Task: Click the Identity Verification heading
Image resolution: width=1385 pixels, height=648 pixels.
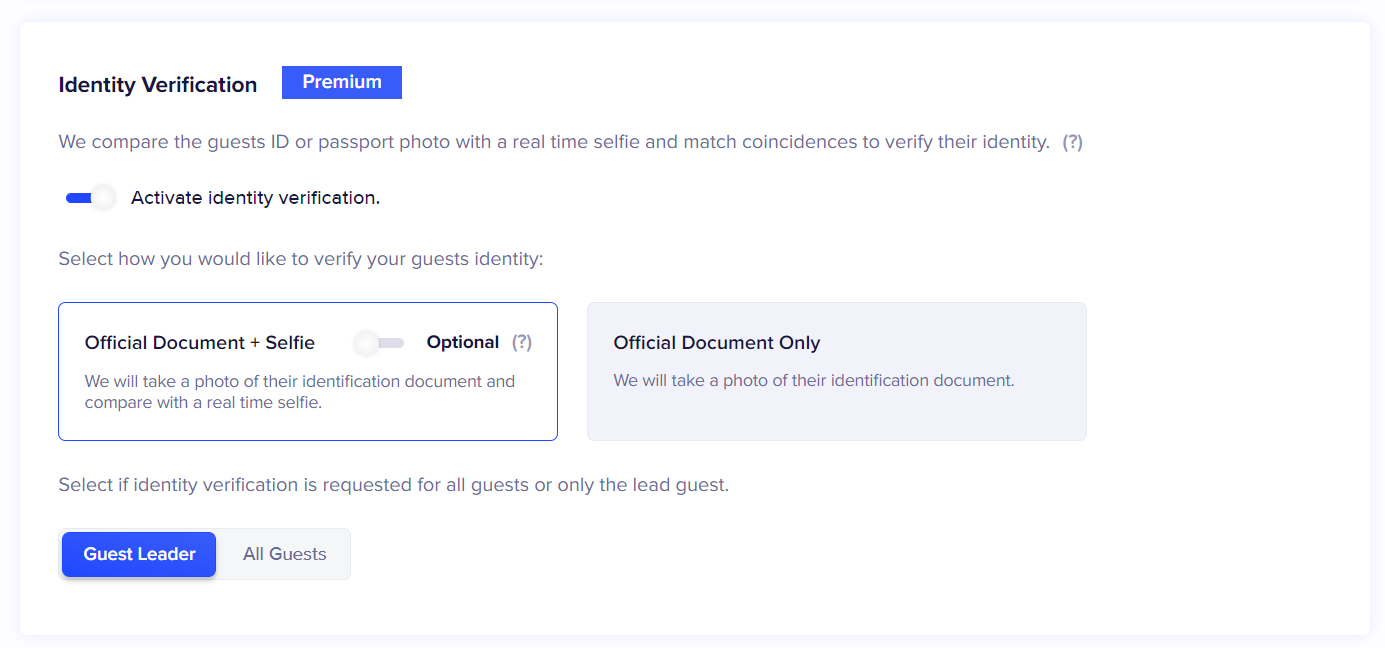Action: point(158,85)
